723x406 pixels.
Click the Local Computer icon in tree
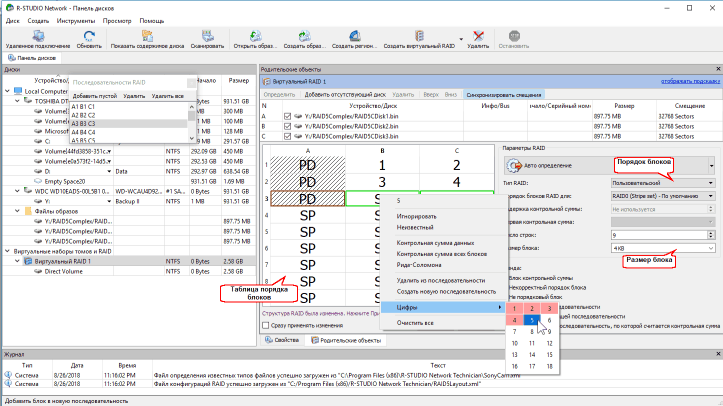tap(18, 91)
